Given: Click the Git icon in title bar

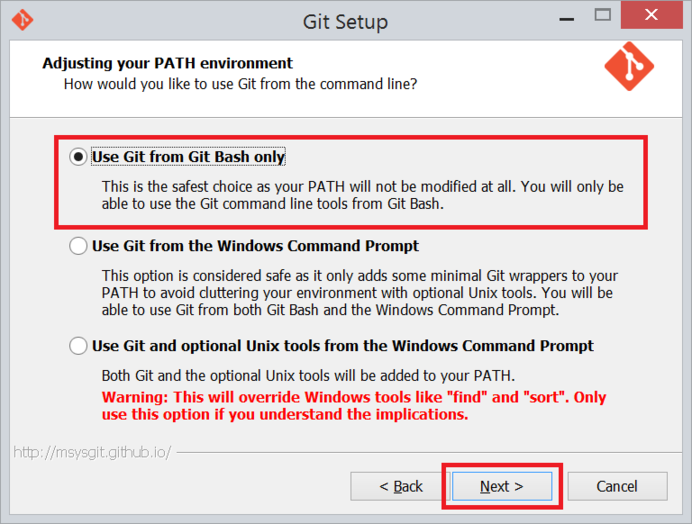Looking at the screenshot, I should [x=22, y=20].
